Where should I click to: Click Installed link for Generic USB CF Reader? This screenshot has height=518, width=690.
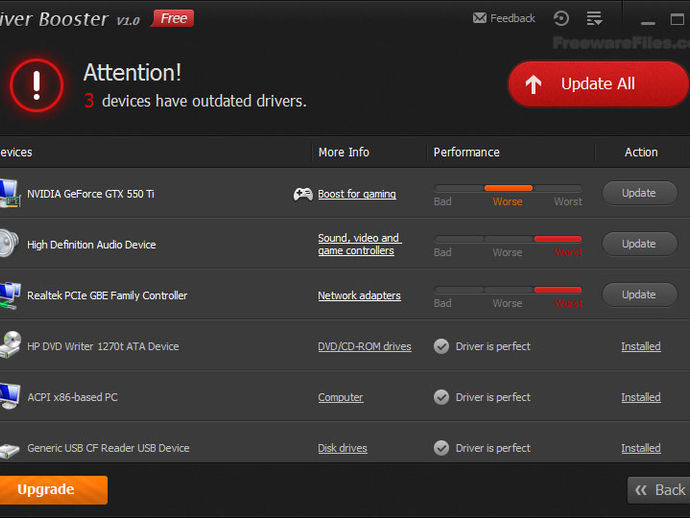[x=641, y=448]
